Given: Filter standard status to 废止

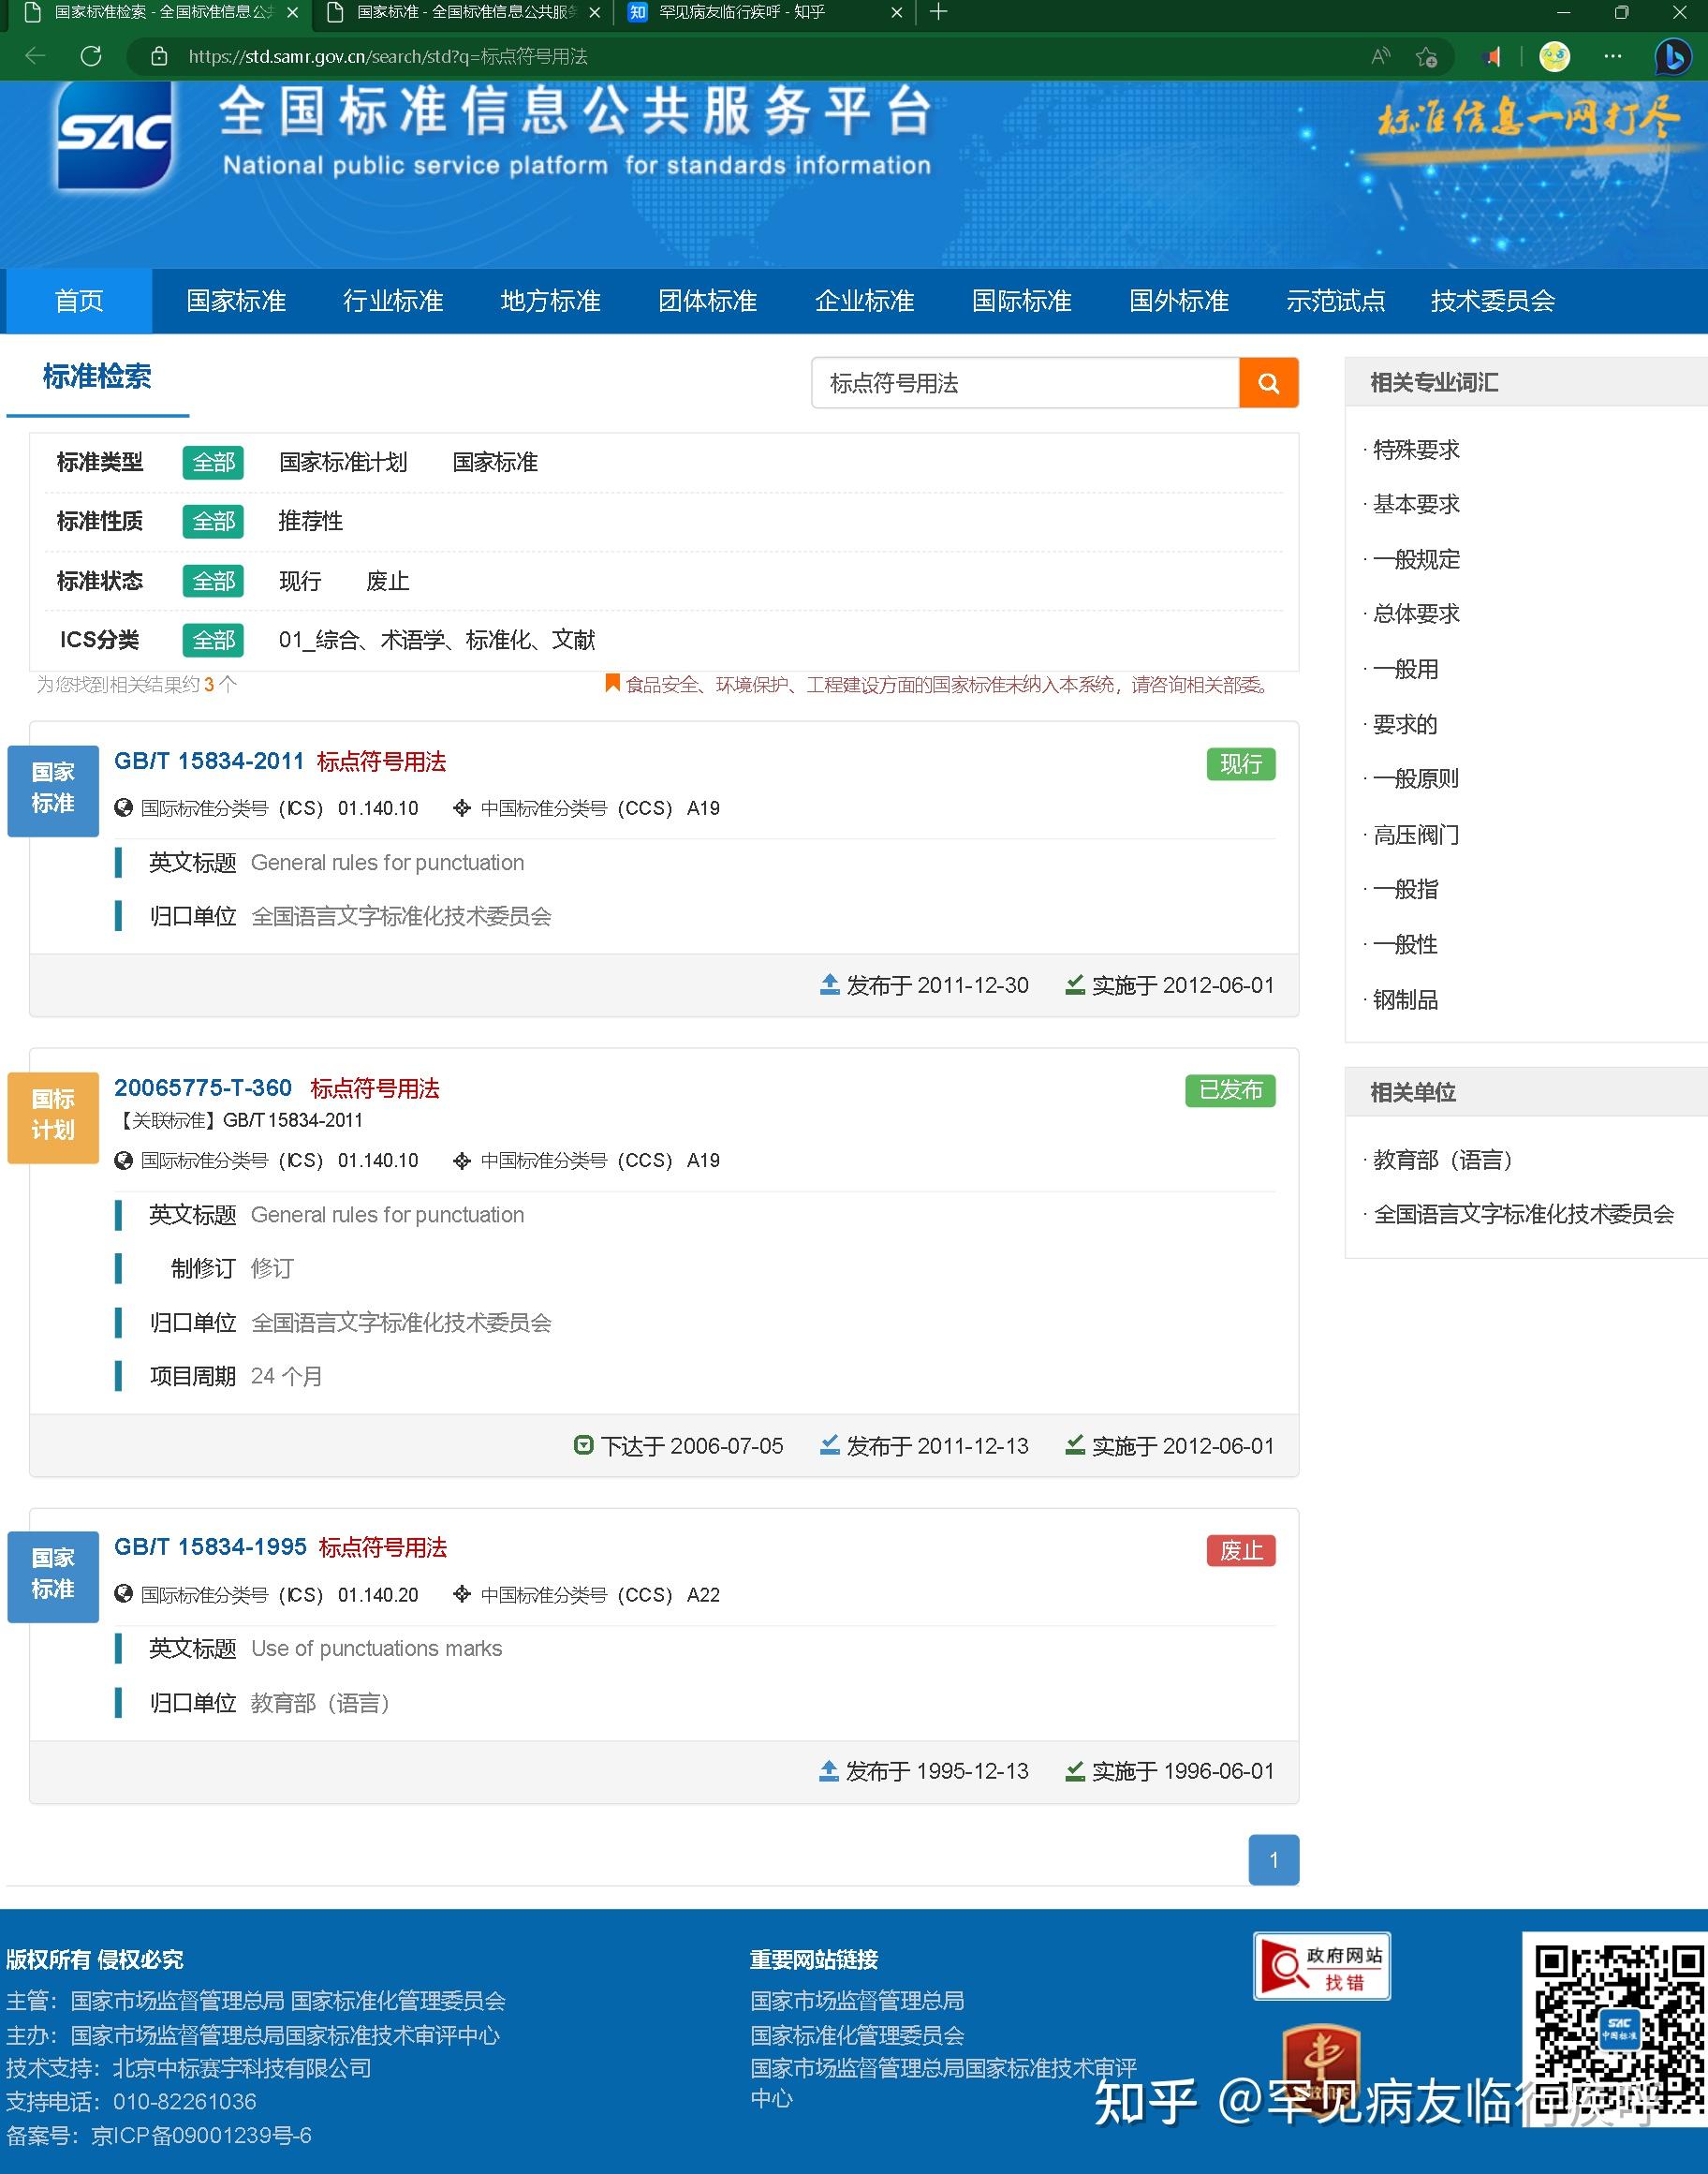Looking at the screenshot, I should 388,581.
